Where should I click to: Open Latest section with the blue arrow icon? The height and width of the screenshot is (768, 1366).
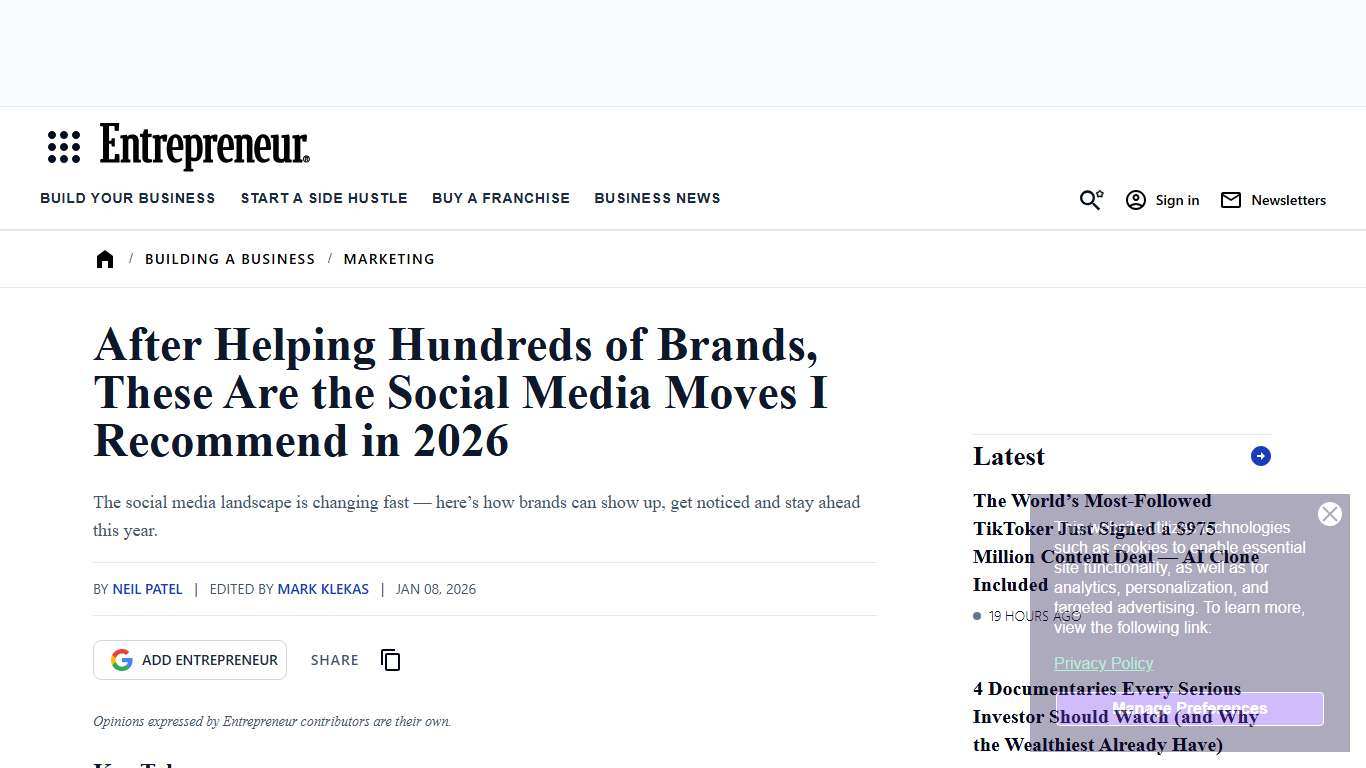(1260, 456)
